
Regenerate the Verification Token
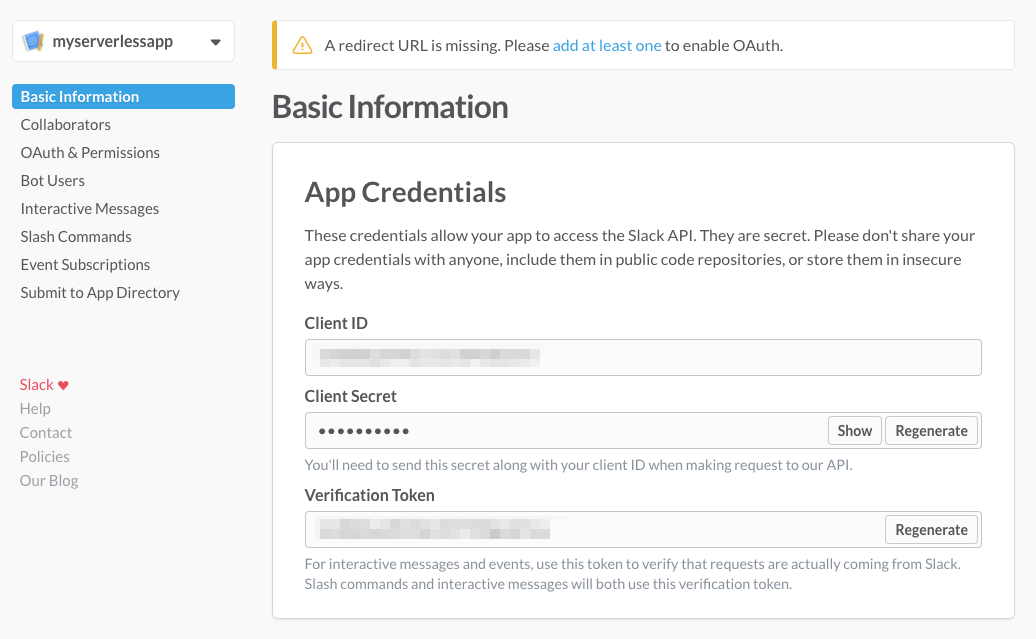931,530
